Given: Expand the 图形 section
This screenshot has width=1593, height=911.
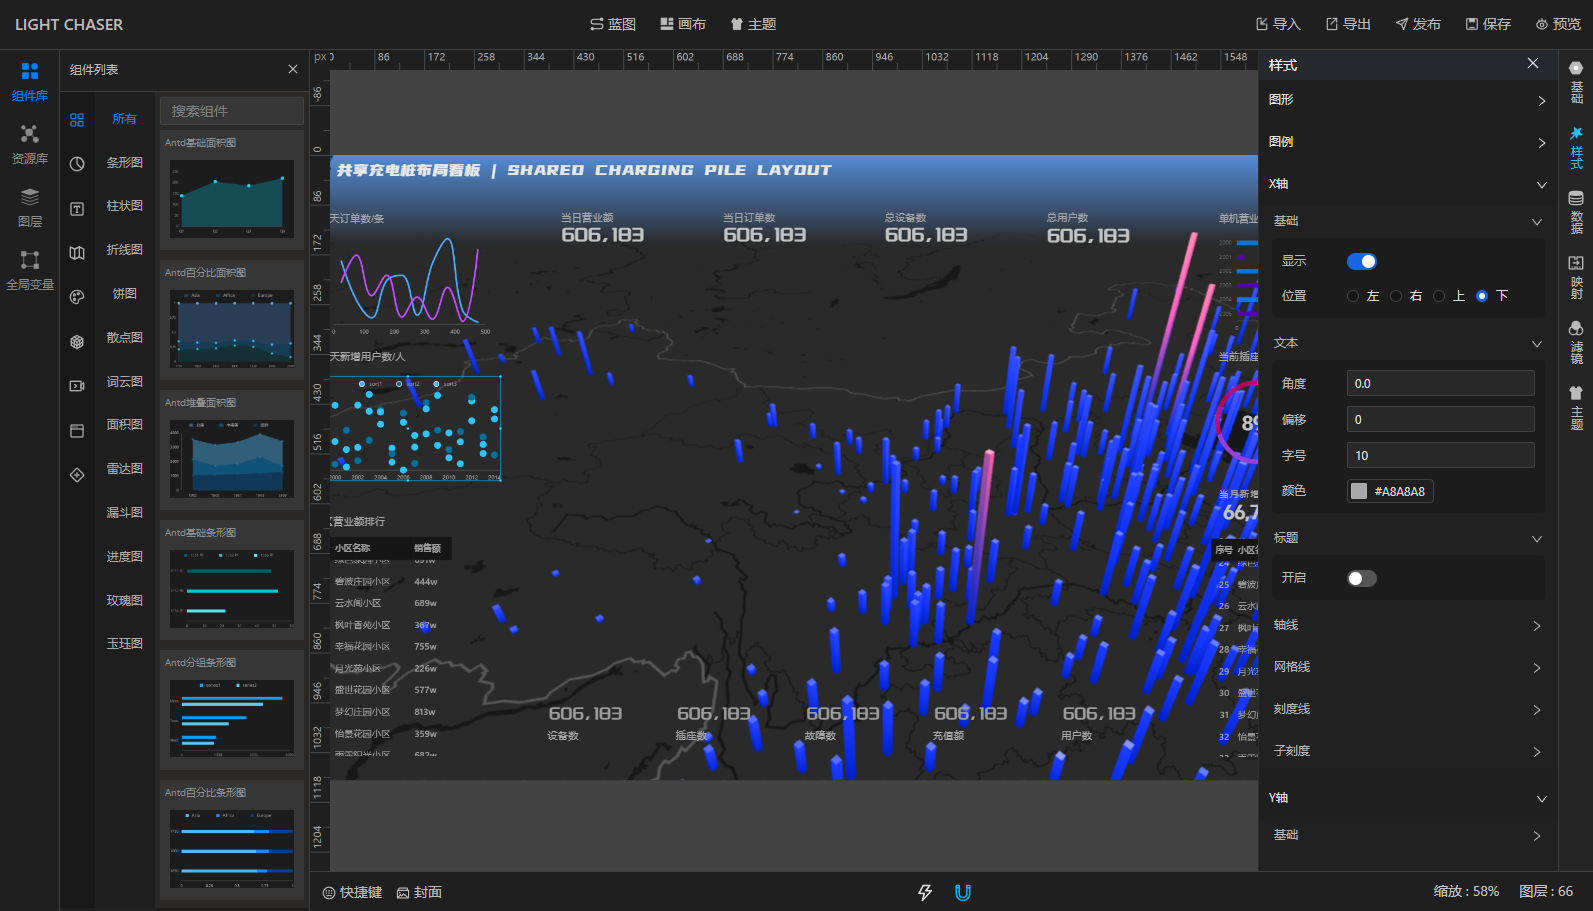Looking at the screenshot, I should pos(1408,100).
